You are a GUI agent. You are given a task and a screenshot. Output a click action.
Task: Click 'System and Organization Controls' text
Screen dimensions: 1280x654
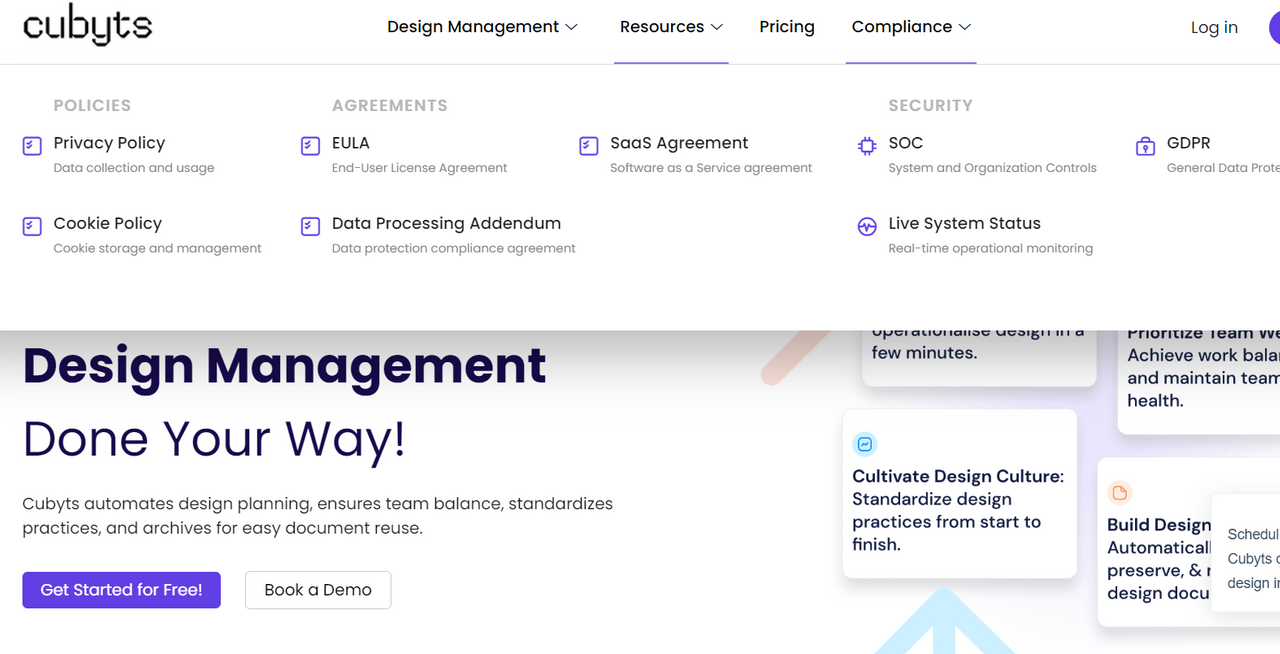(992, 168)
